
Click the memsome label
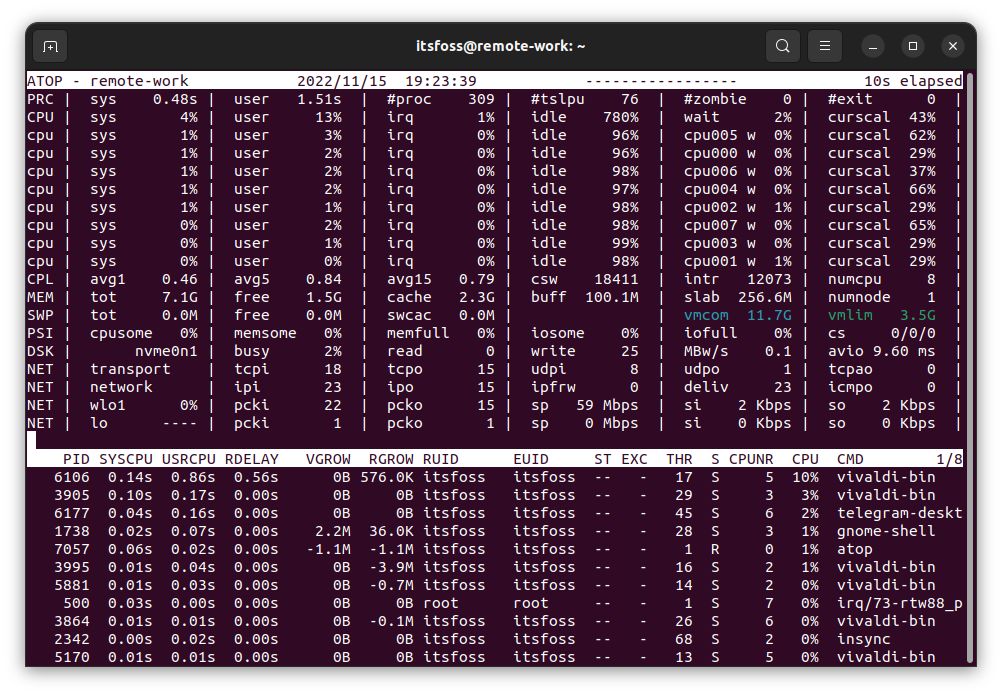[265, 333]
